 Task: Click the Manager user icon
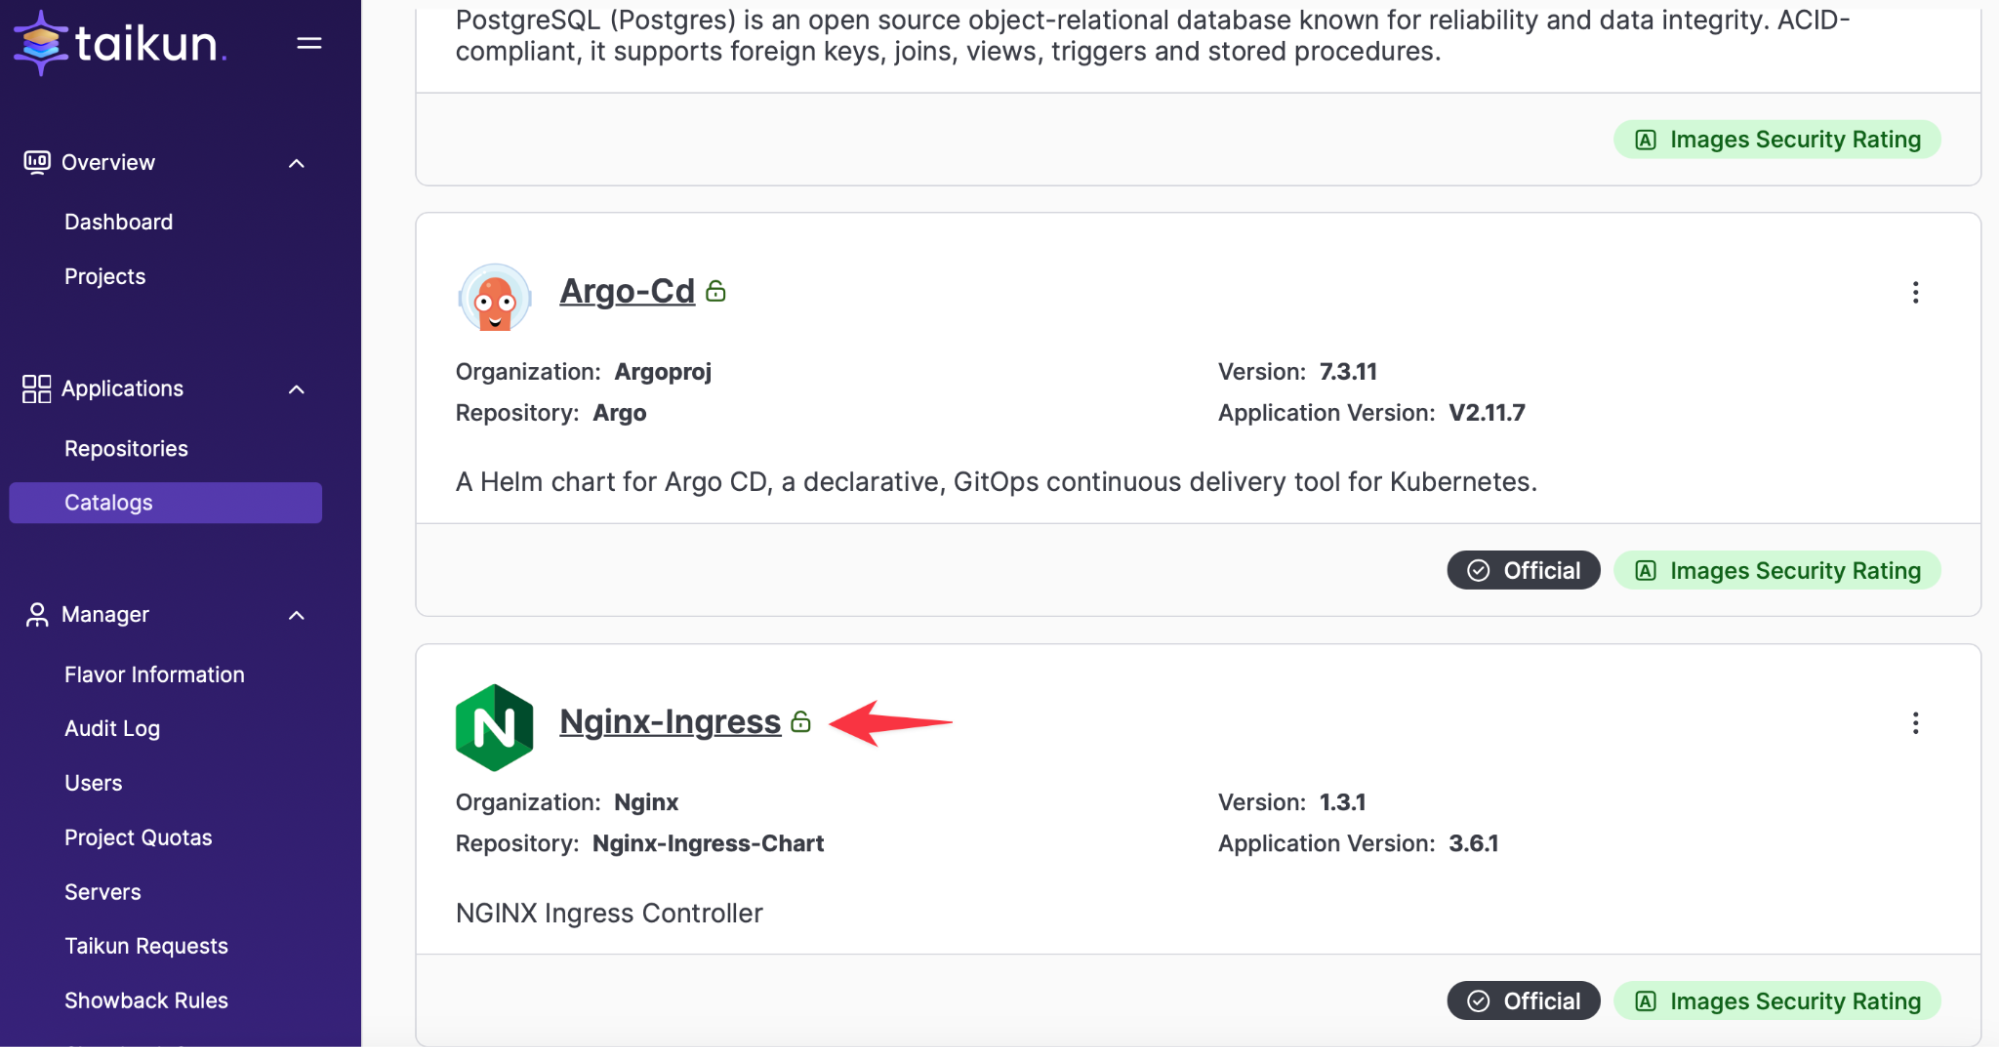pos(37,615)
